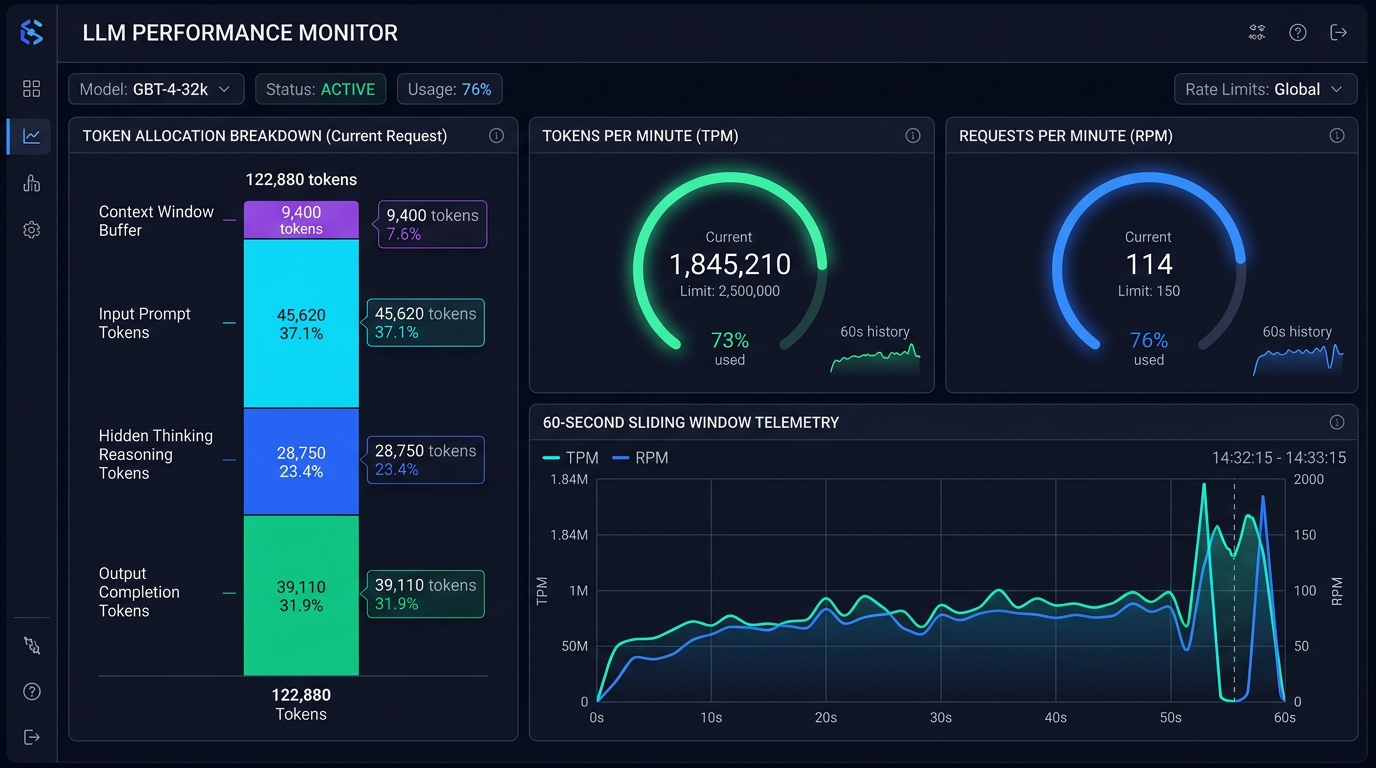Click the Limit: 150 text
The image size is (1376, 768).
click(x=1149, y=291)
